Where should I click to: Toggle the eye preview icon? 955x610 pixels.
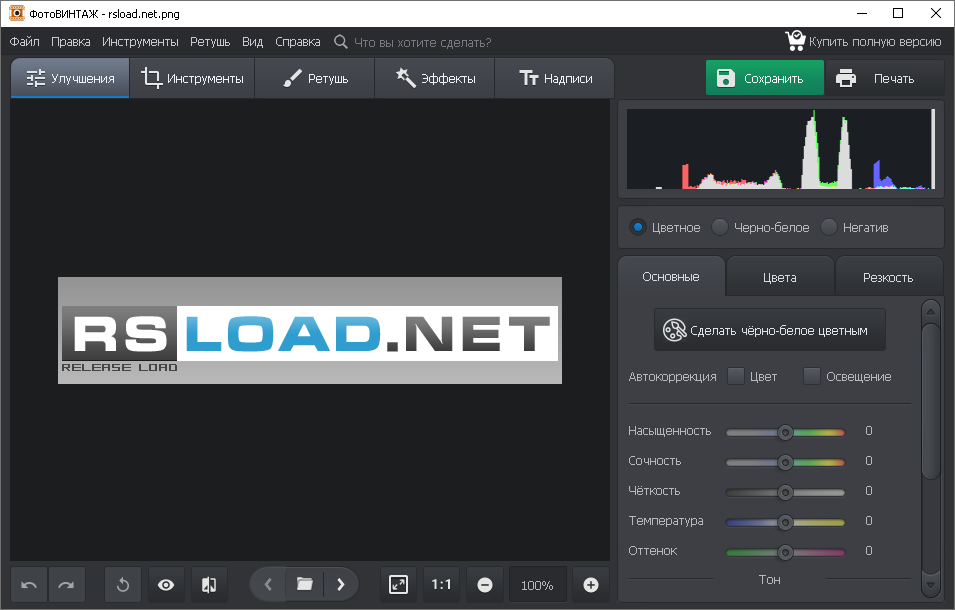(x=166, y=585)
